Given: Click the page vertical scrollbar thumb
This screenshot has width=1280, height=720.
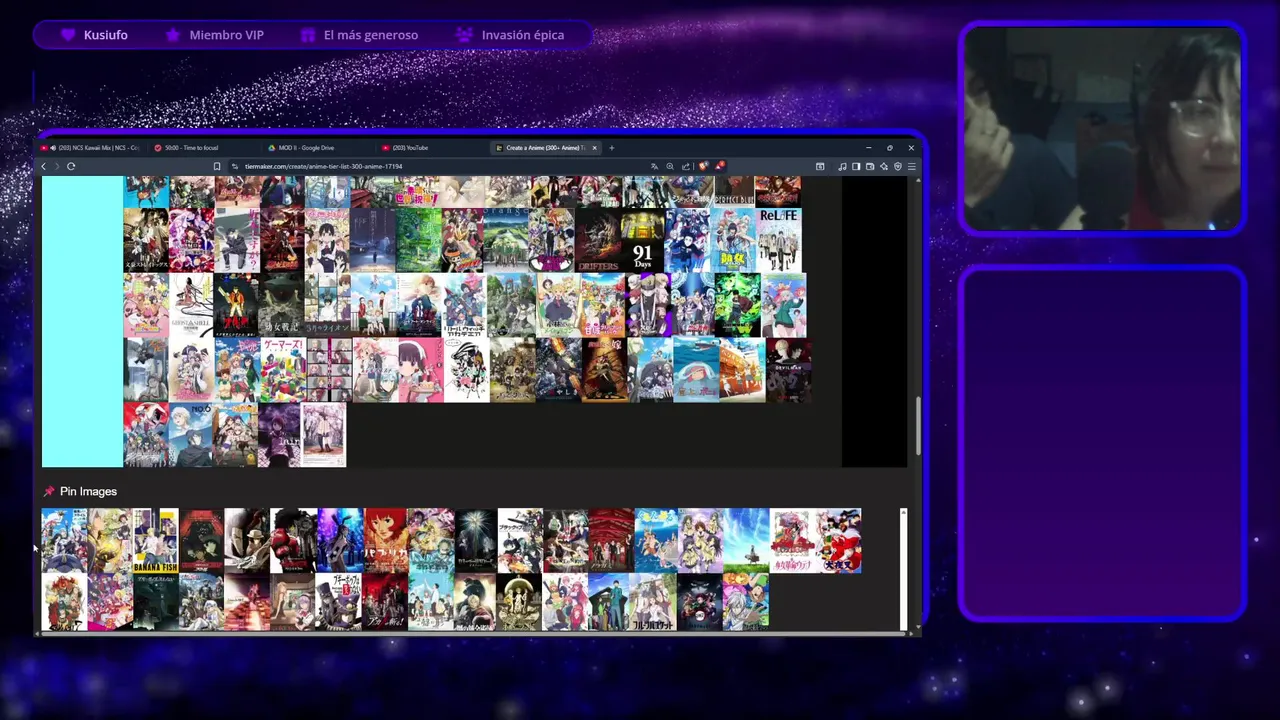Looking at the screenshot, I should click(917, 426).
